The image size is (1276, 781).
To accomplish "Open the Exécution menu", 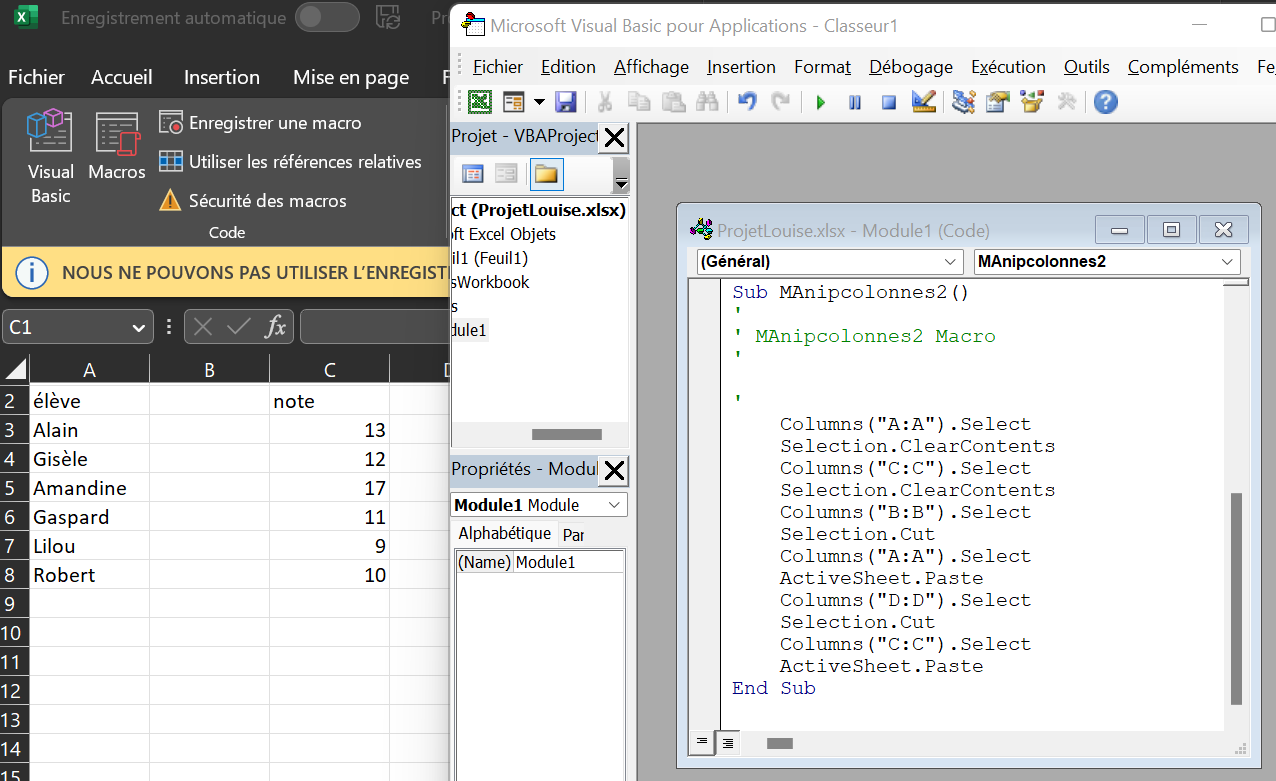I will (x=1008, y=67).
